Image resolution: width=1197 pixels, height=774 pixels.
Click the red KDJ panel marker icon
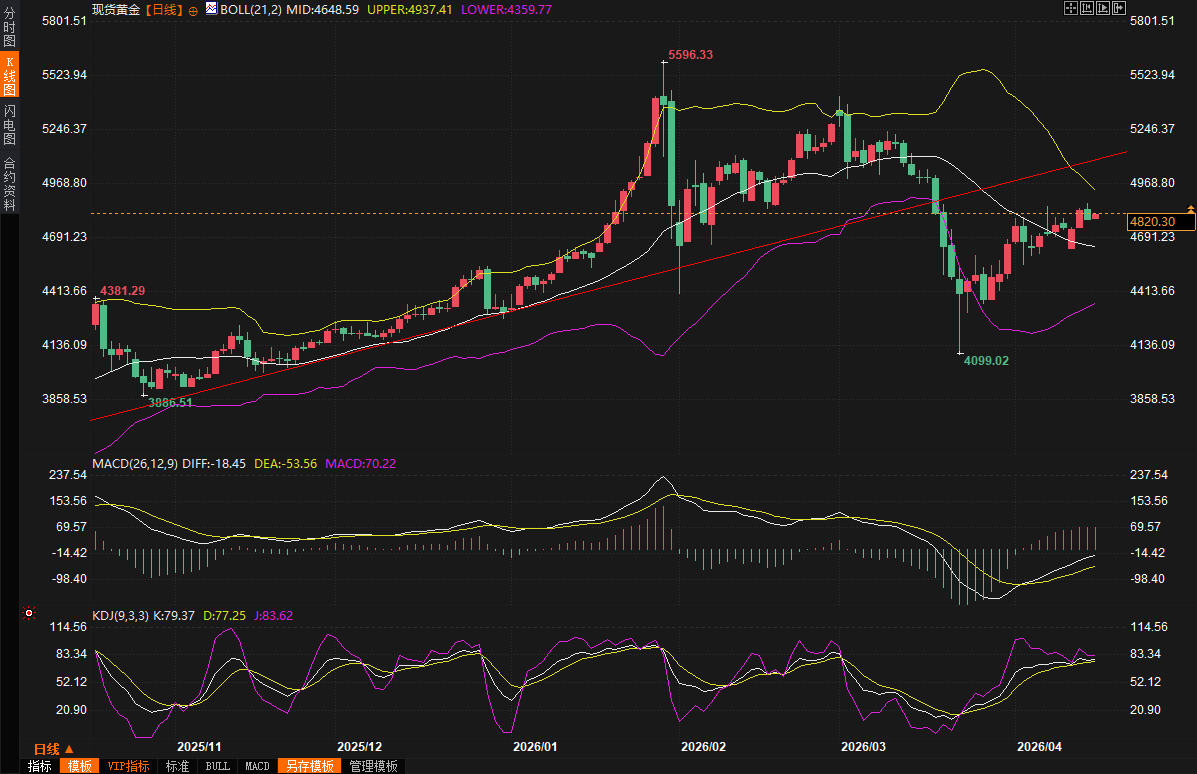click(29, 613)
